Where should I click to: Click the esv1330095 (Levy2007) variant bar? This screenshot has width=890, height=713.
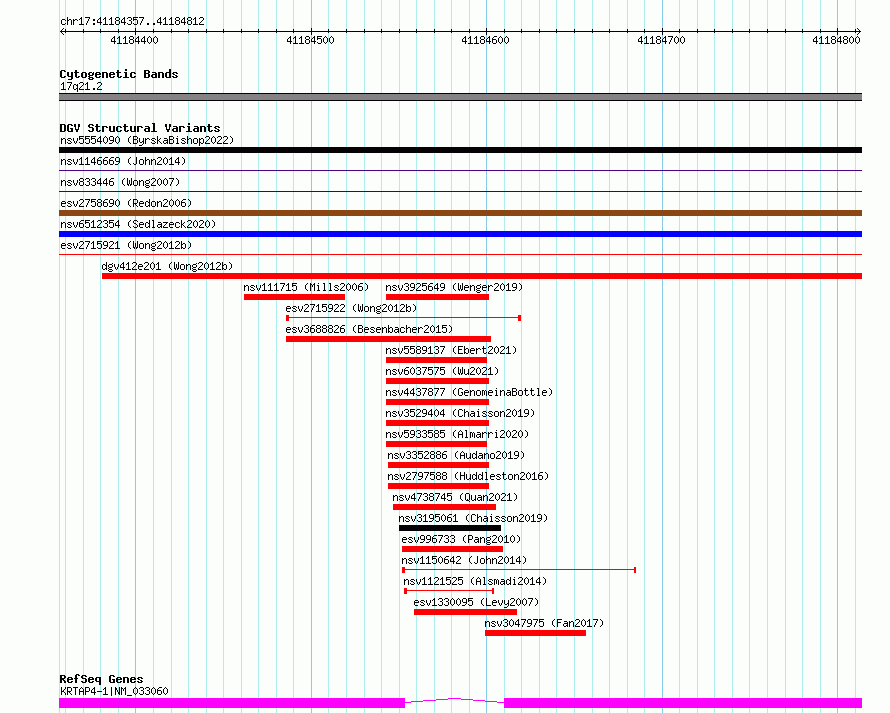[x=465, y=612]
